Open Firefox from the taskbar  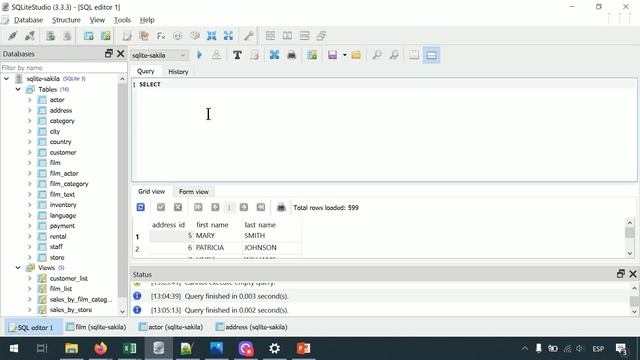(100, 348)
